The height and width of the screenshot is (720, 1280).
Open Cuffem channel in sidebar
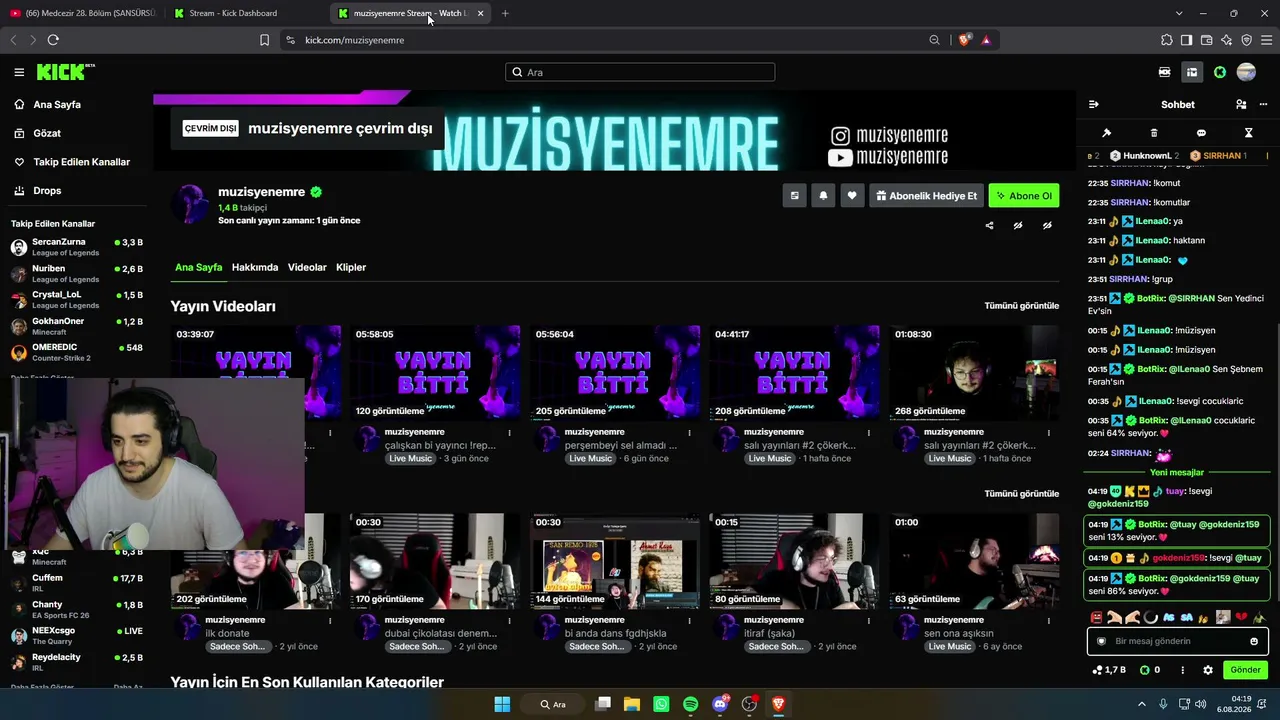point(77,583)
